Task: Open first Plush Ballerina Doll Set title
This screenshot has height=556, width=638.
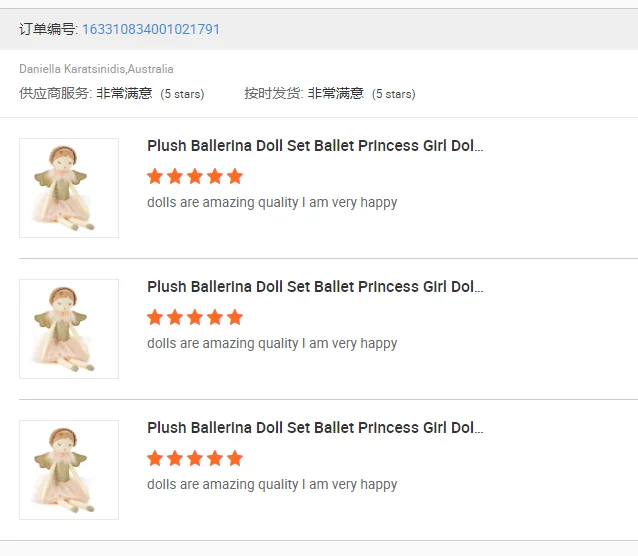Action: (315, 146)
